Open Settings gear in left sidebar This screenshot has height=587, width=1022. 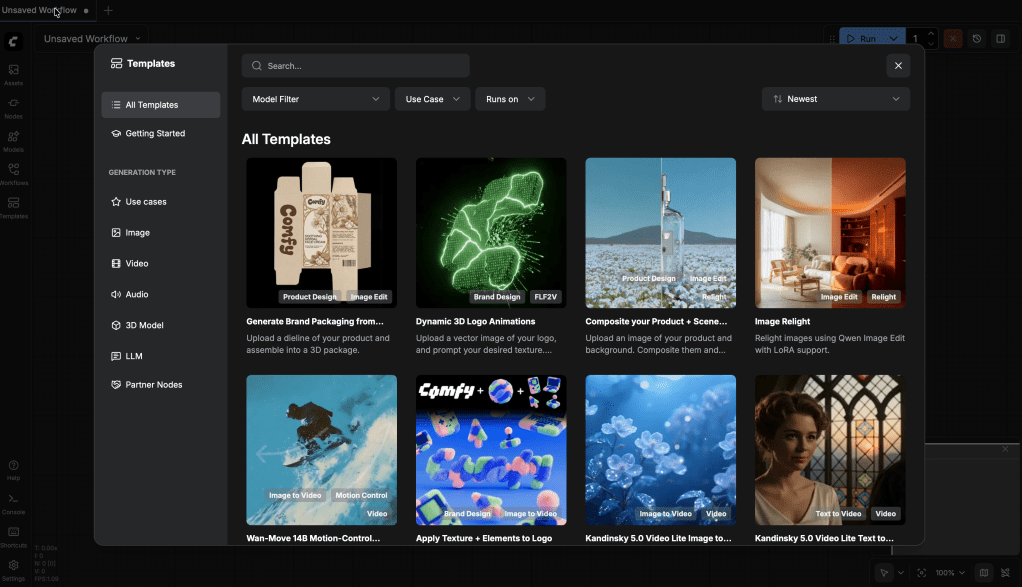click(13, 569)
